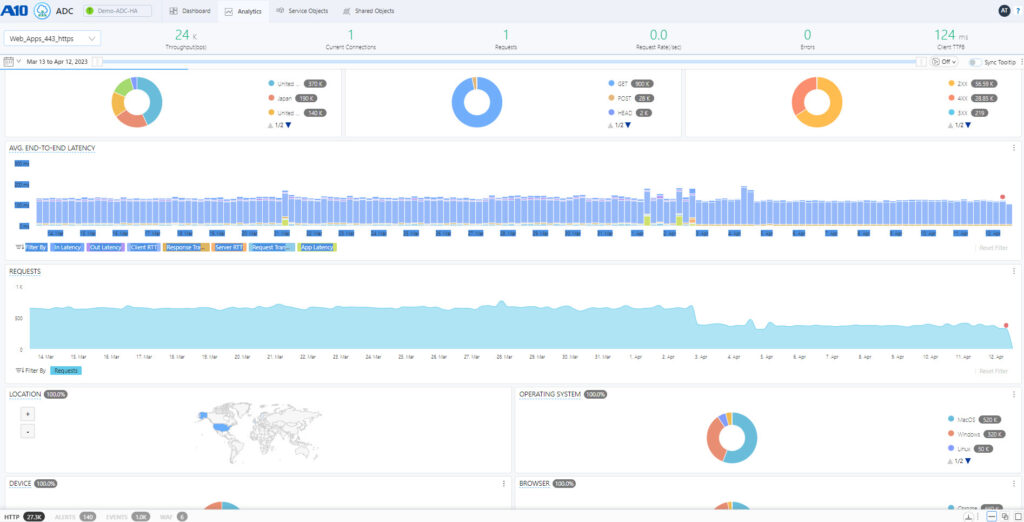Expand the date range chevron next to calendar
Image resolution: width=1024 pixels, height=522 pixels.
tap(19, 61)
